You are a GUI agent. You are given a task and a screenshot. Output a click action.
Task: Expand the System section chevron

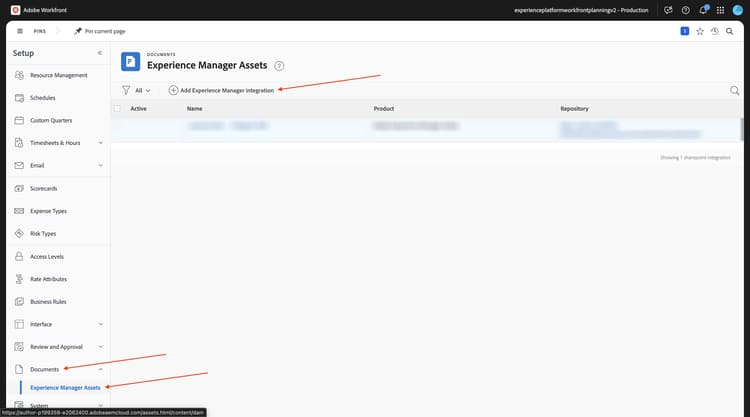tap(100, 406)
